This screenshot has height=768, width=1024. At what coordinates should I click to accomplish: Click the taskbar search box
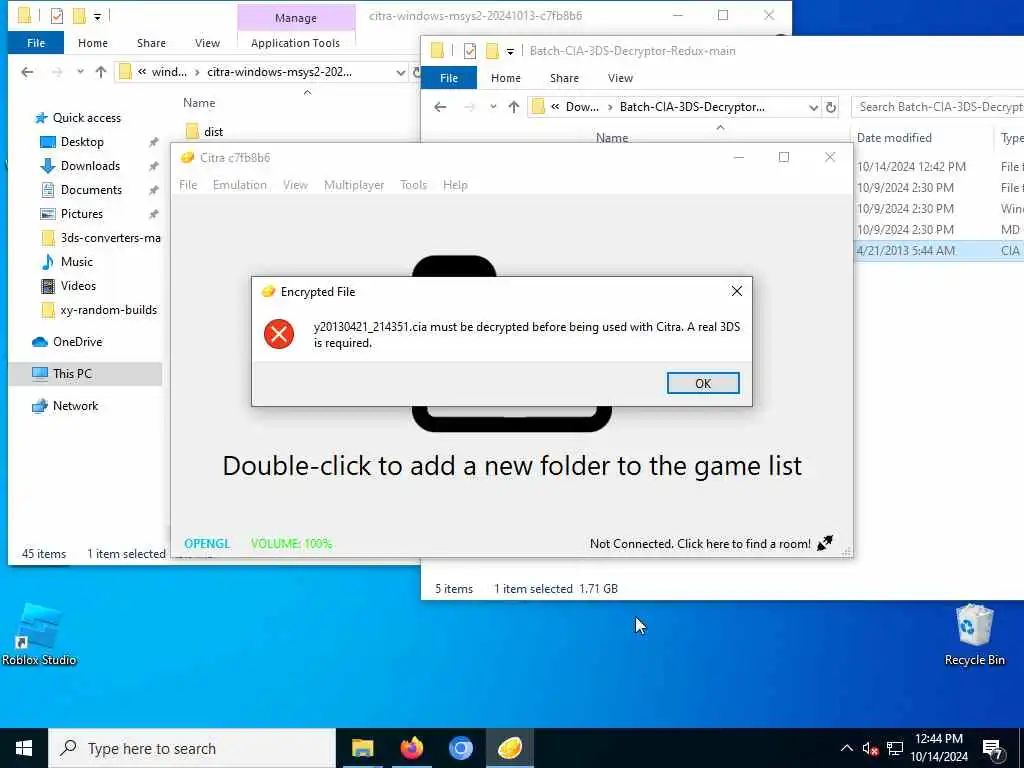[x=192, y=748]
